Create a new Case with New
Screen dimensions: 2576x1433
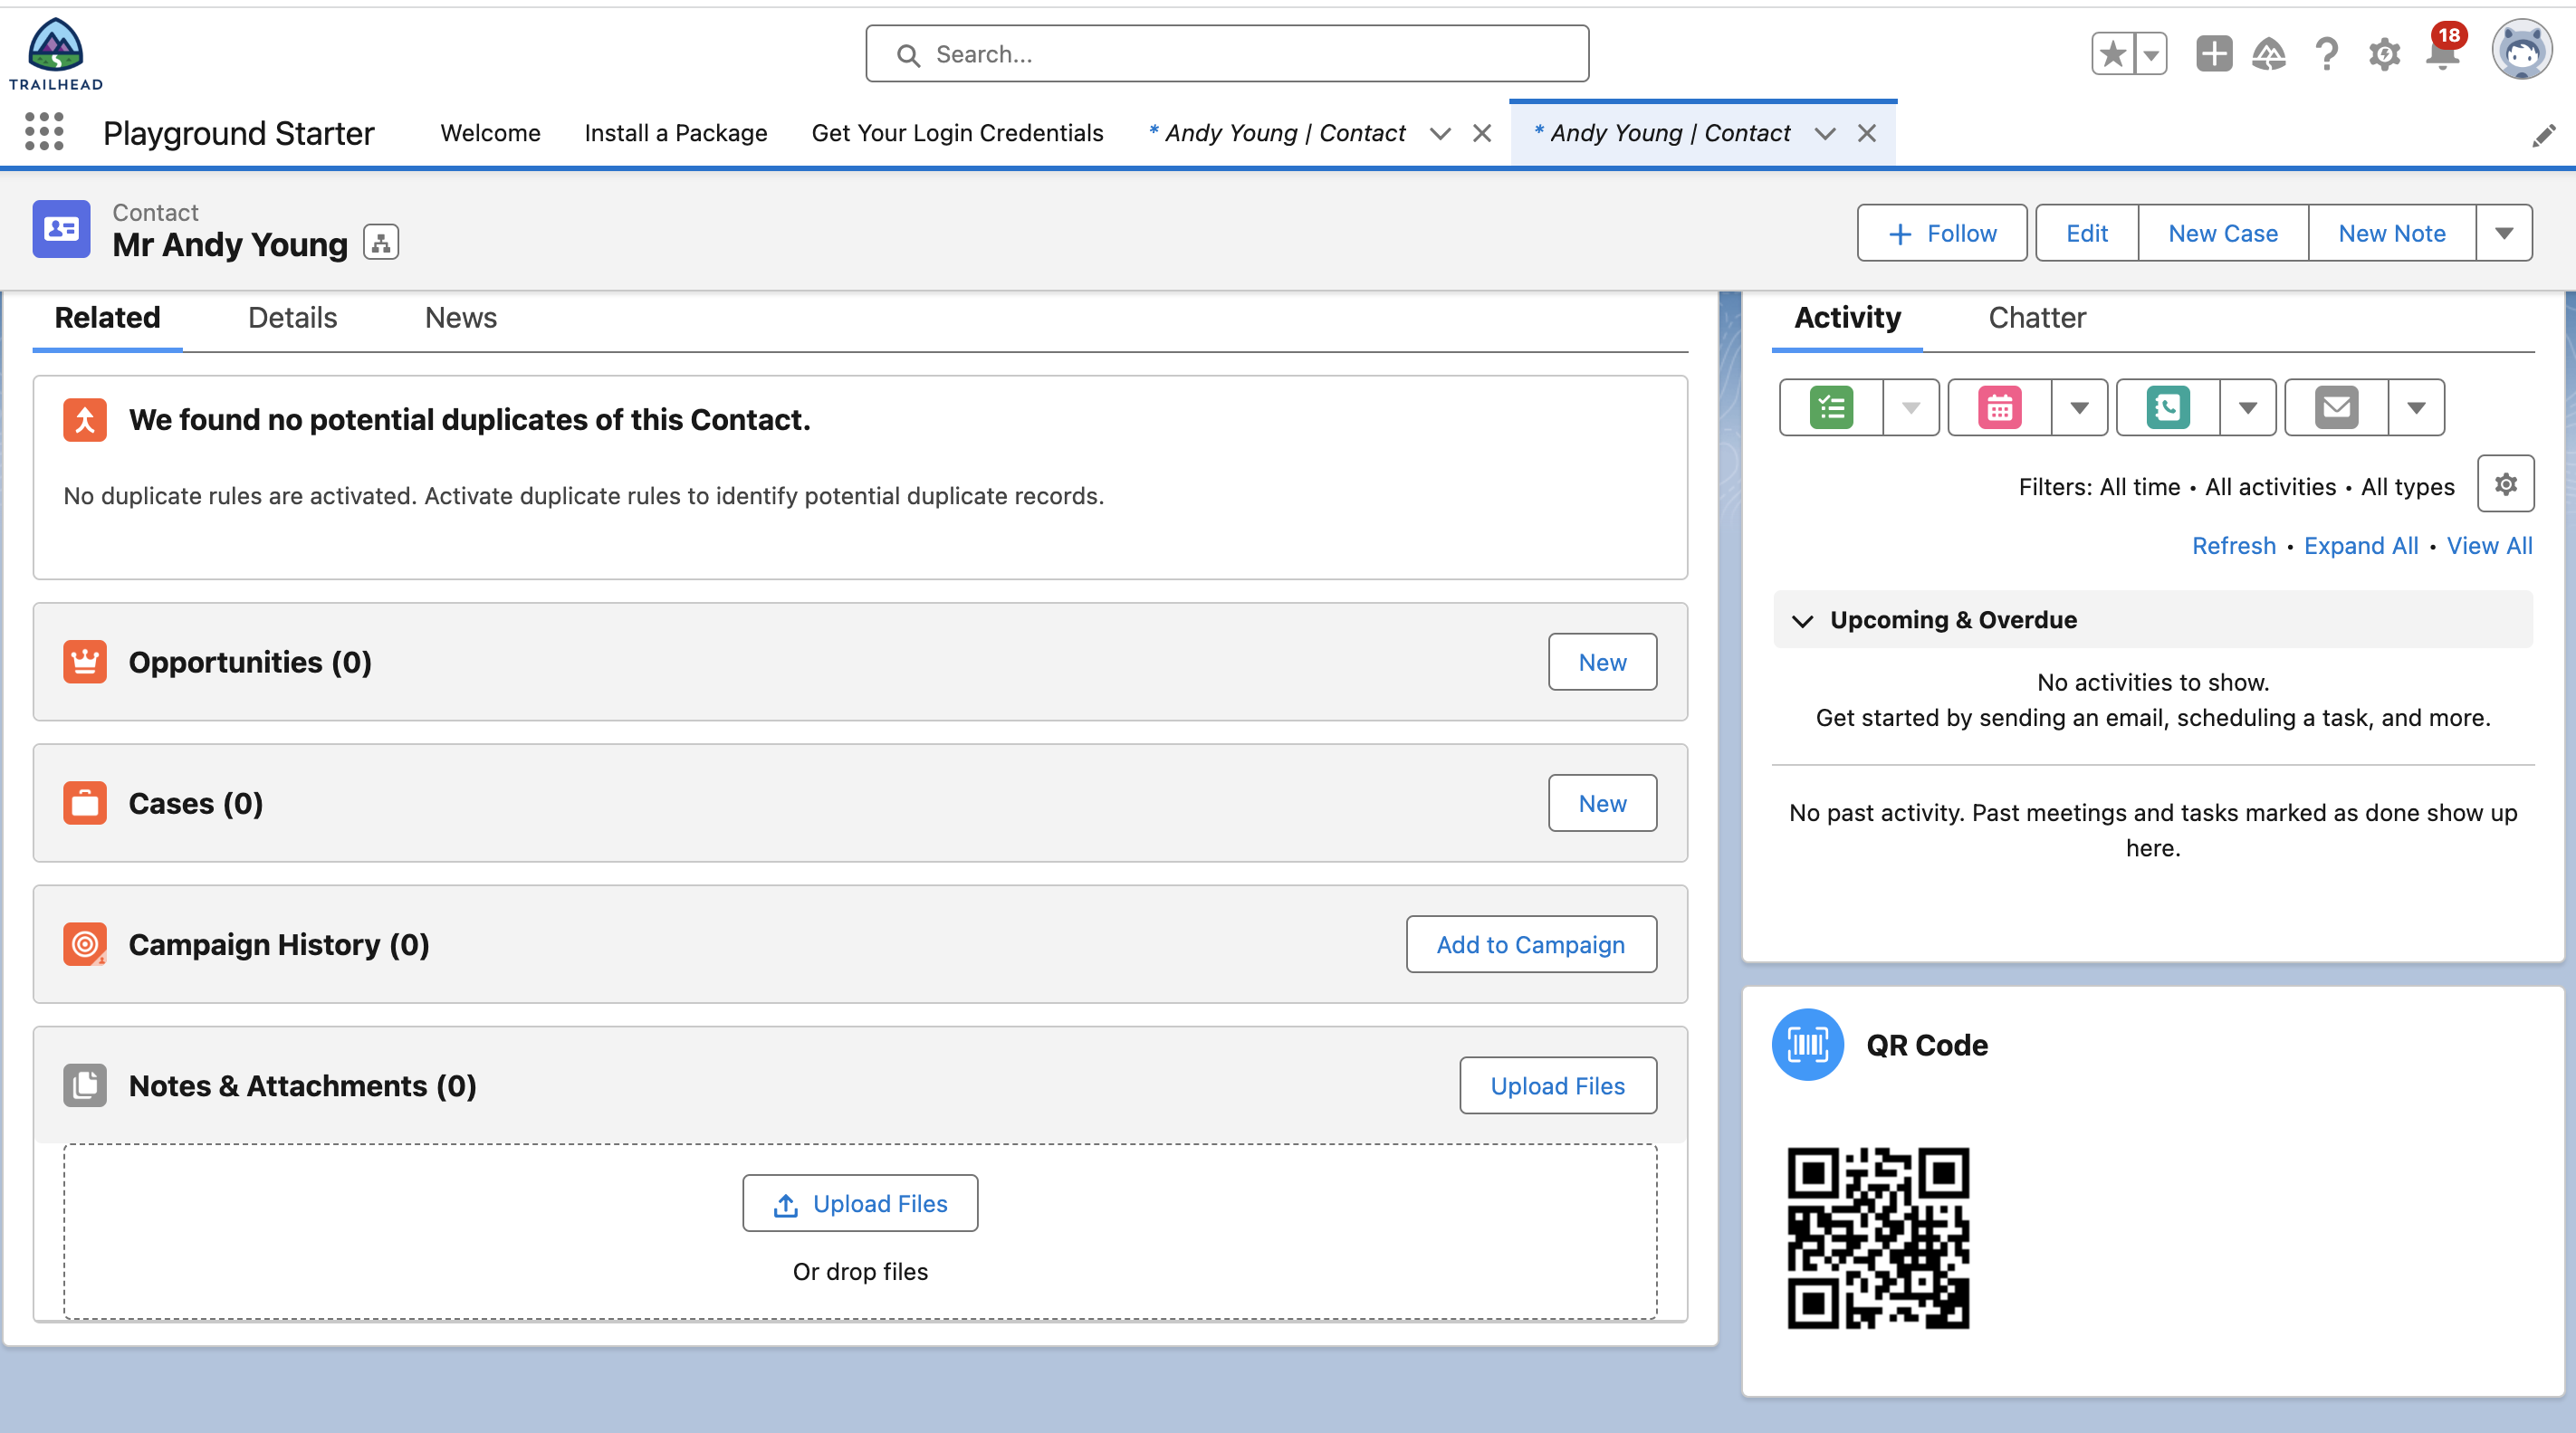pos(1602,803)
